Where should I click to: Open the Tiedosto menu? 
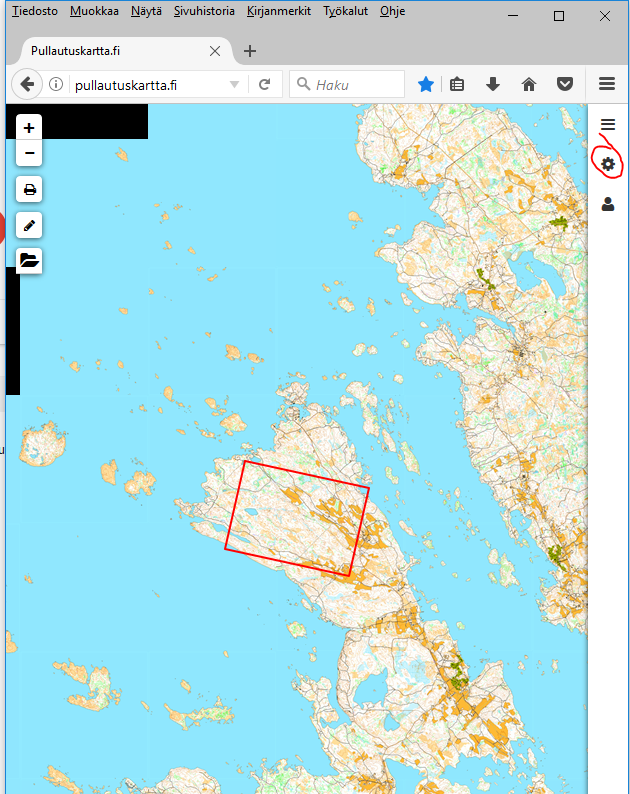click(x=35, y=11)
